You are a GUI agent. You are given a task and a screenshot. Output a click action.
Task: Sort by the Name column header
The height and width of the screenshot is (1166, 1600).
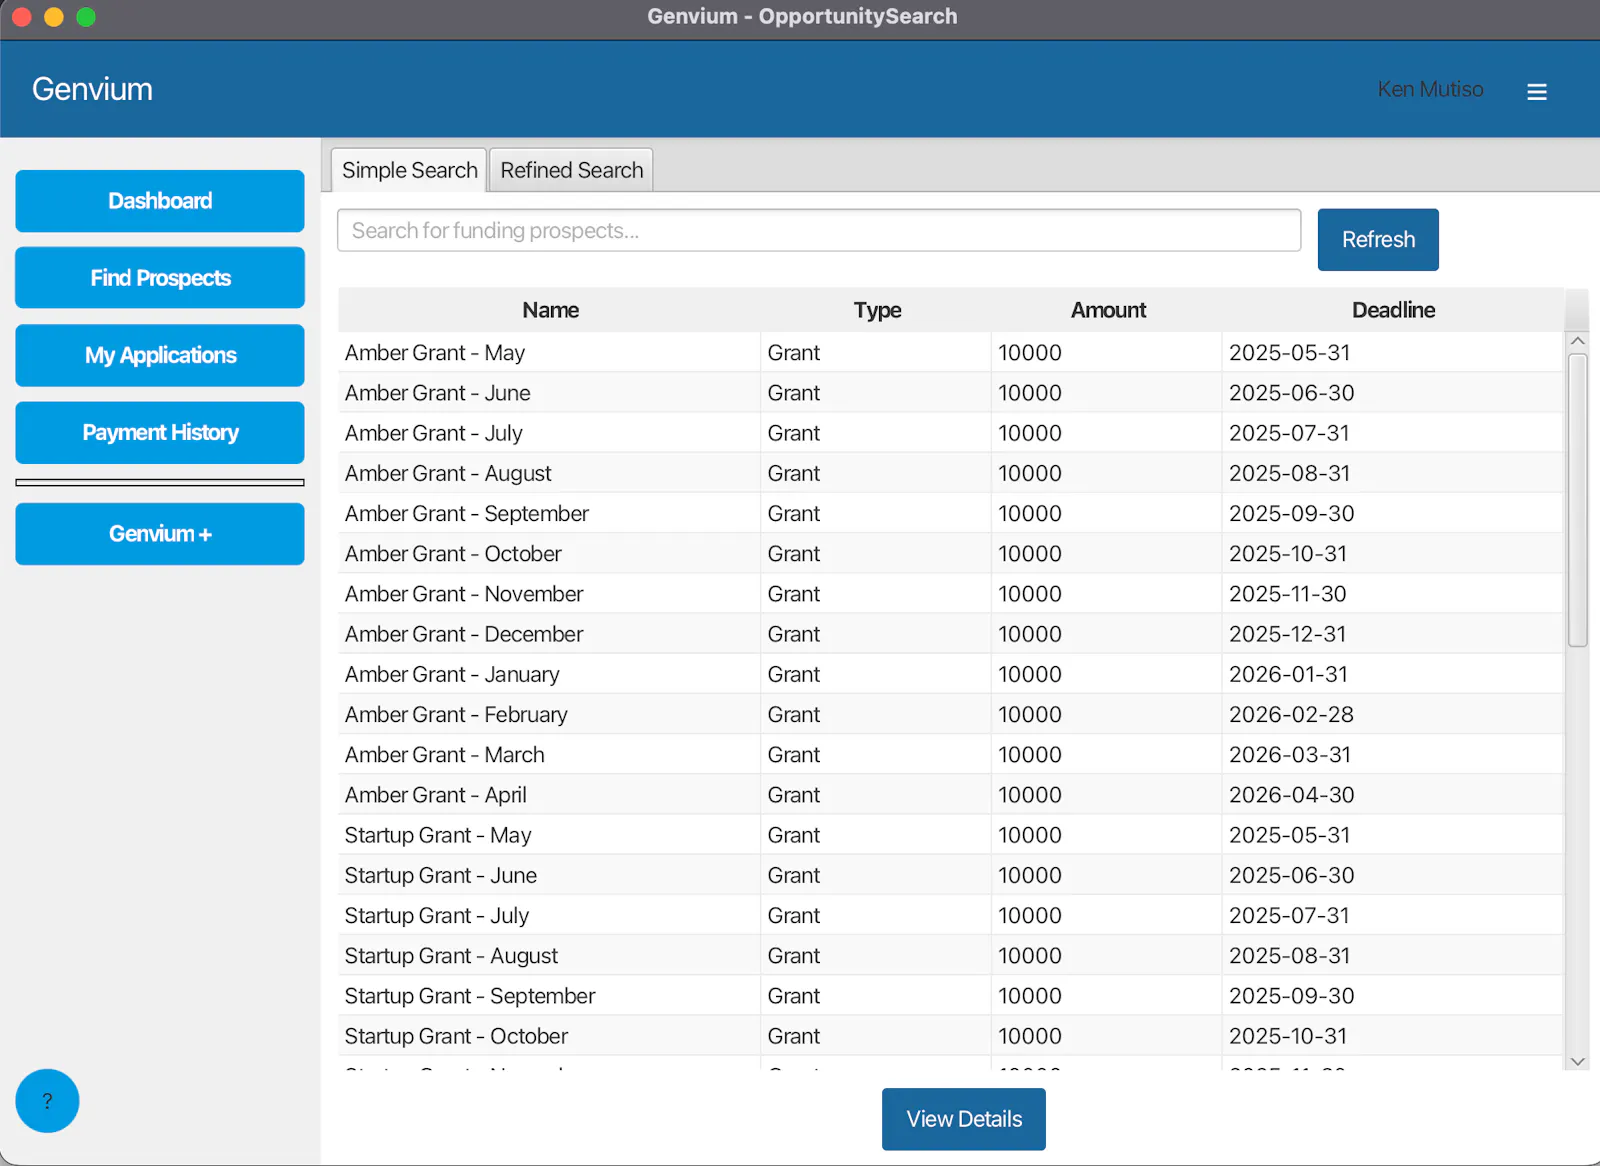point(550,310)
